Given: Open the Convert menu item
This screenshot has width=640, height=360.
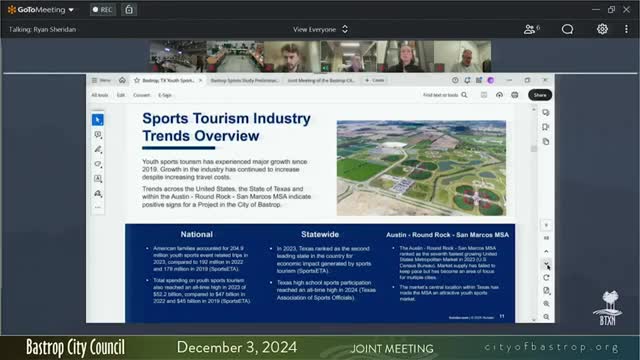Looking at the screenshot, I should pyautogui.click(x=142, y=95).
